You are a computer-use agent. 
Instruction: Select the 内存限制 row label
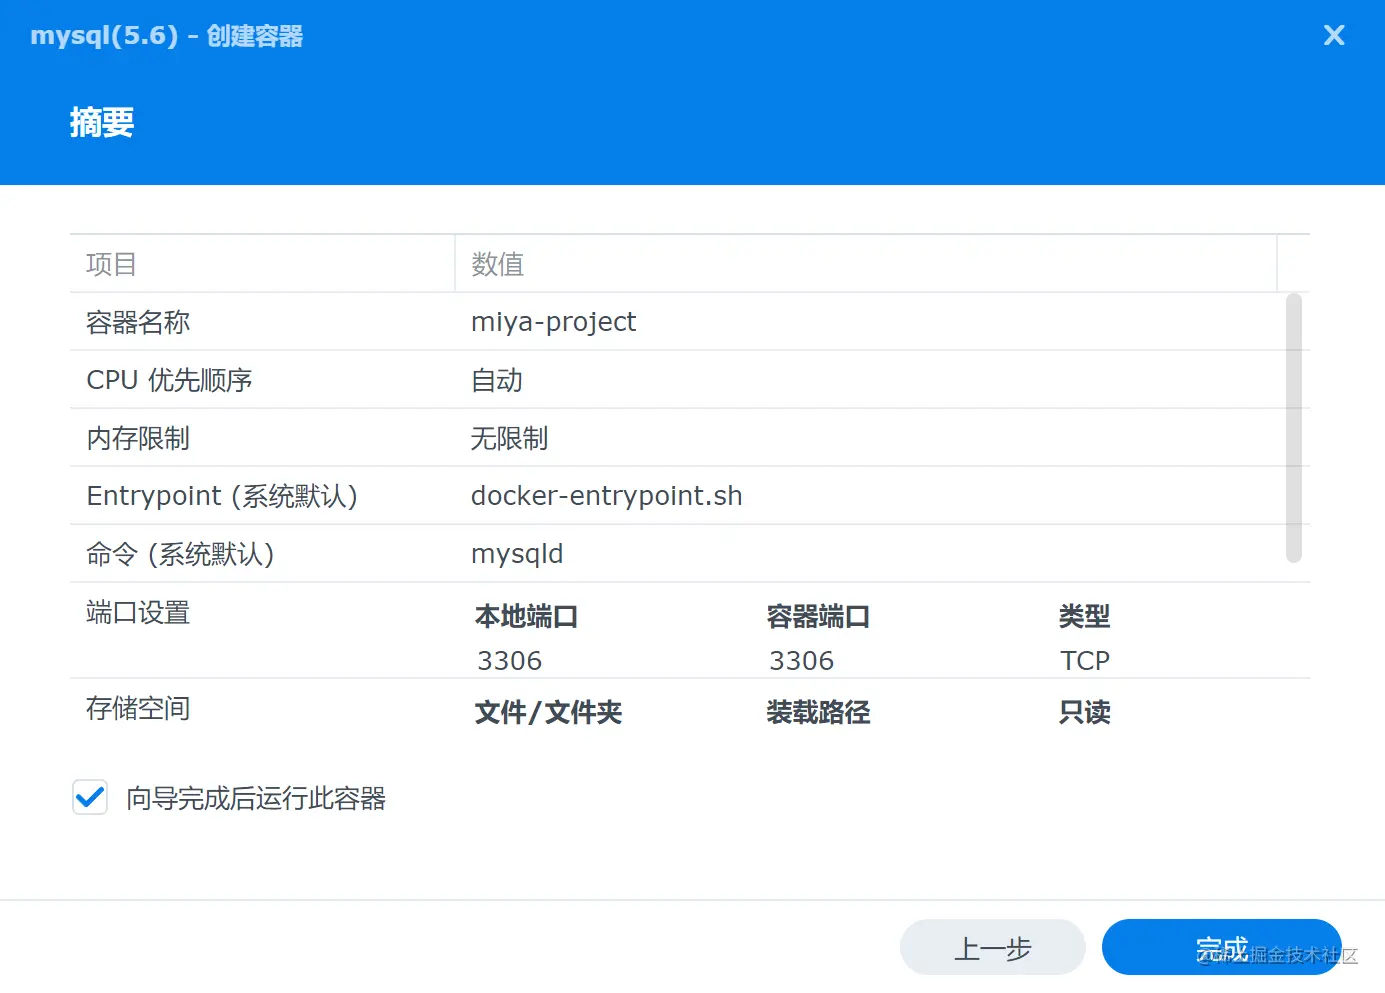click(138, 438)
